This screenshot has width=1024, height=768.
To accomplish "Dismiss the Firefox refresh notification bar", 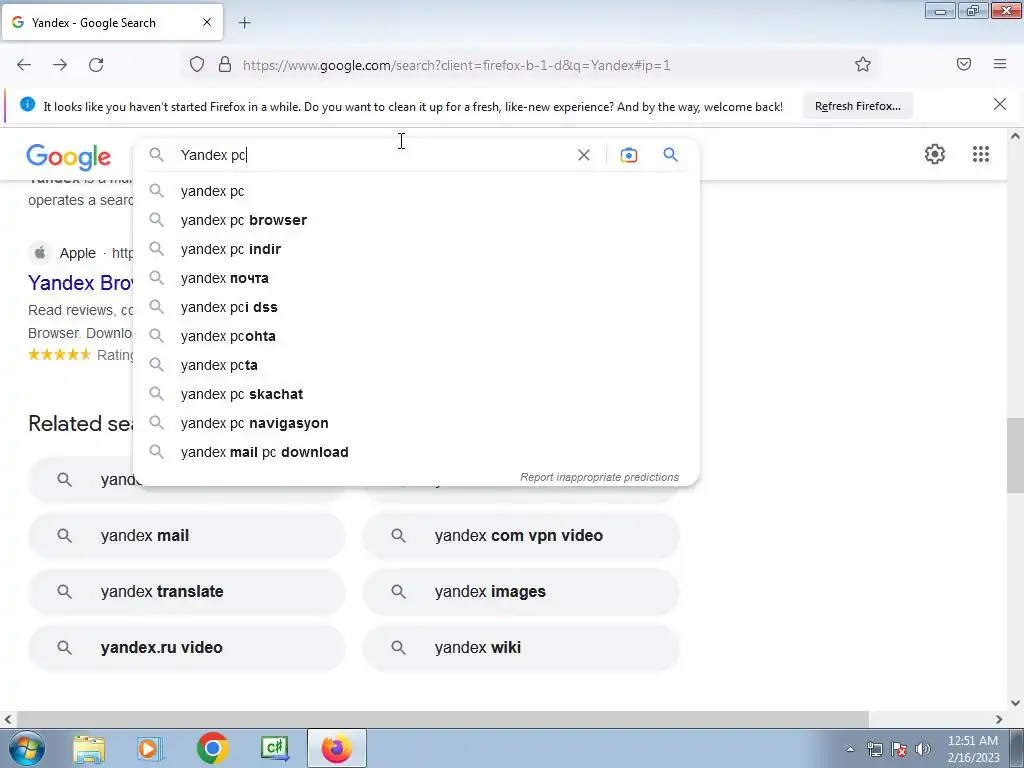I will (1000, 104).
